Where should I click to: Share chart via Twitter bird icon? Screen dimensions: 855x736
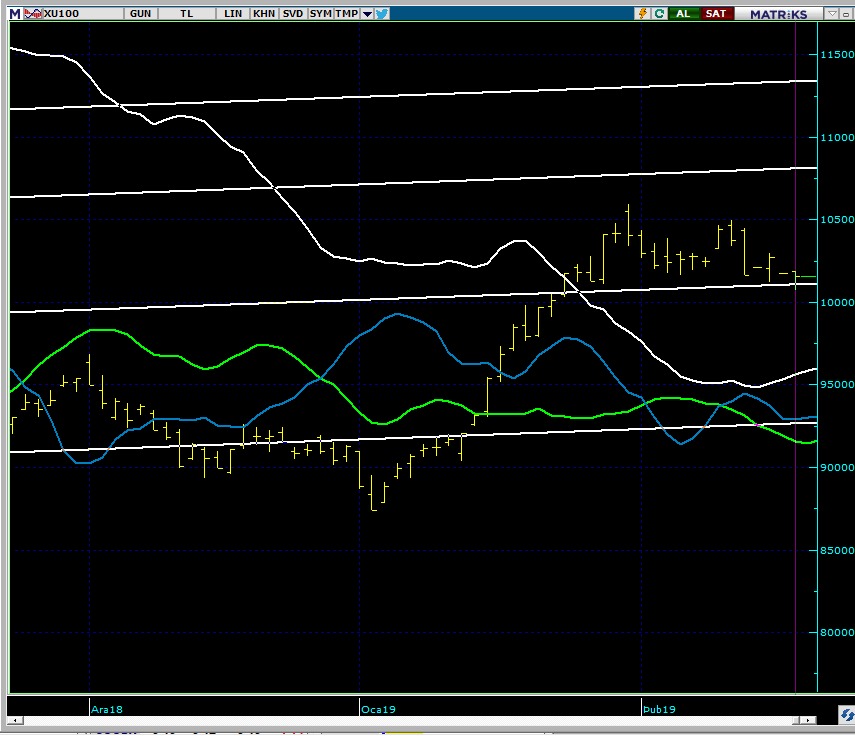click(382, 14)
